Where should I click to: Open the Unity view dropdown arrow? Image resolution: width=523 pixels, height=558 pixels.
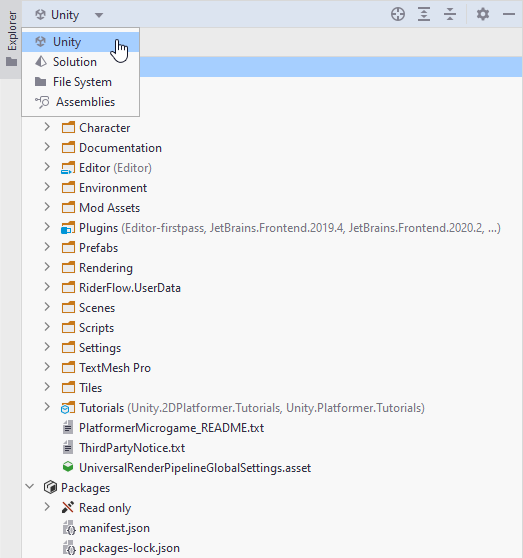click(x=99, y=15)
